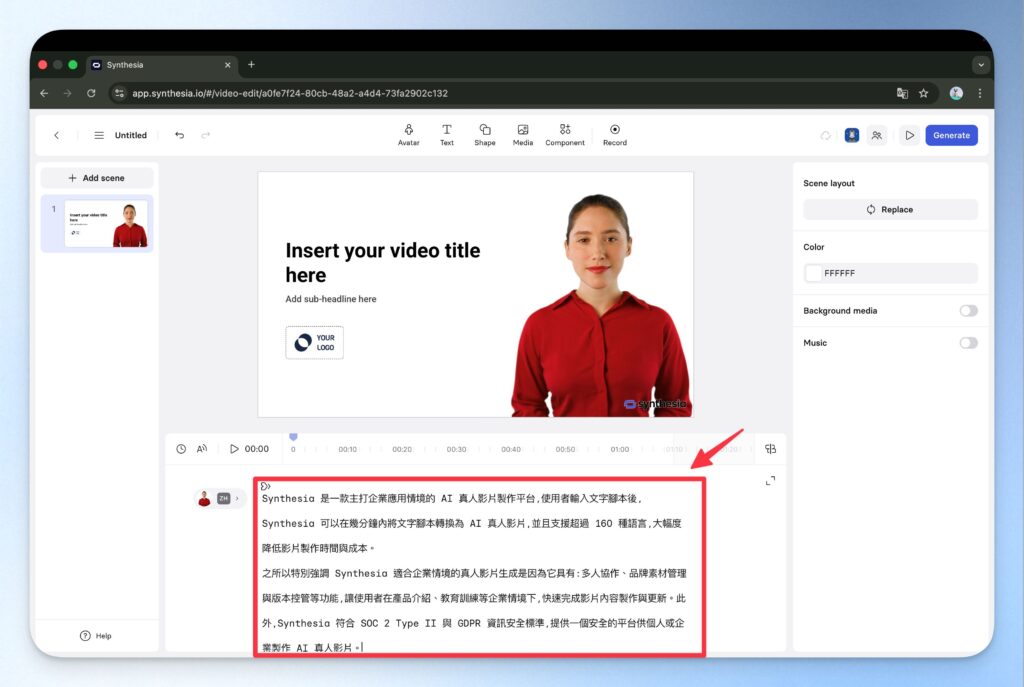Open the Media library icon

(x=522, y=134)
